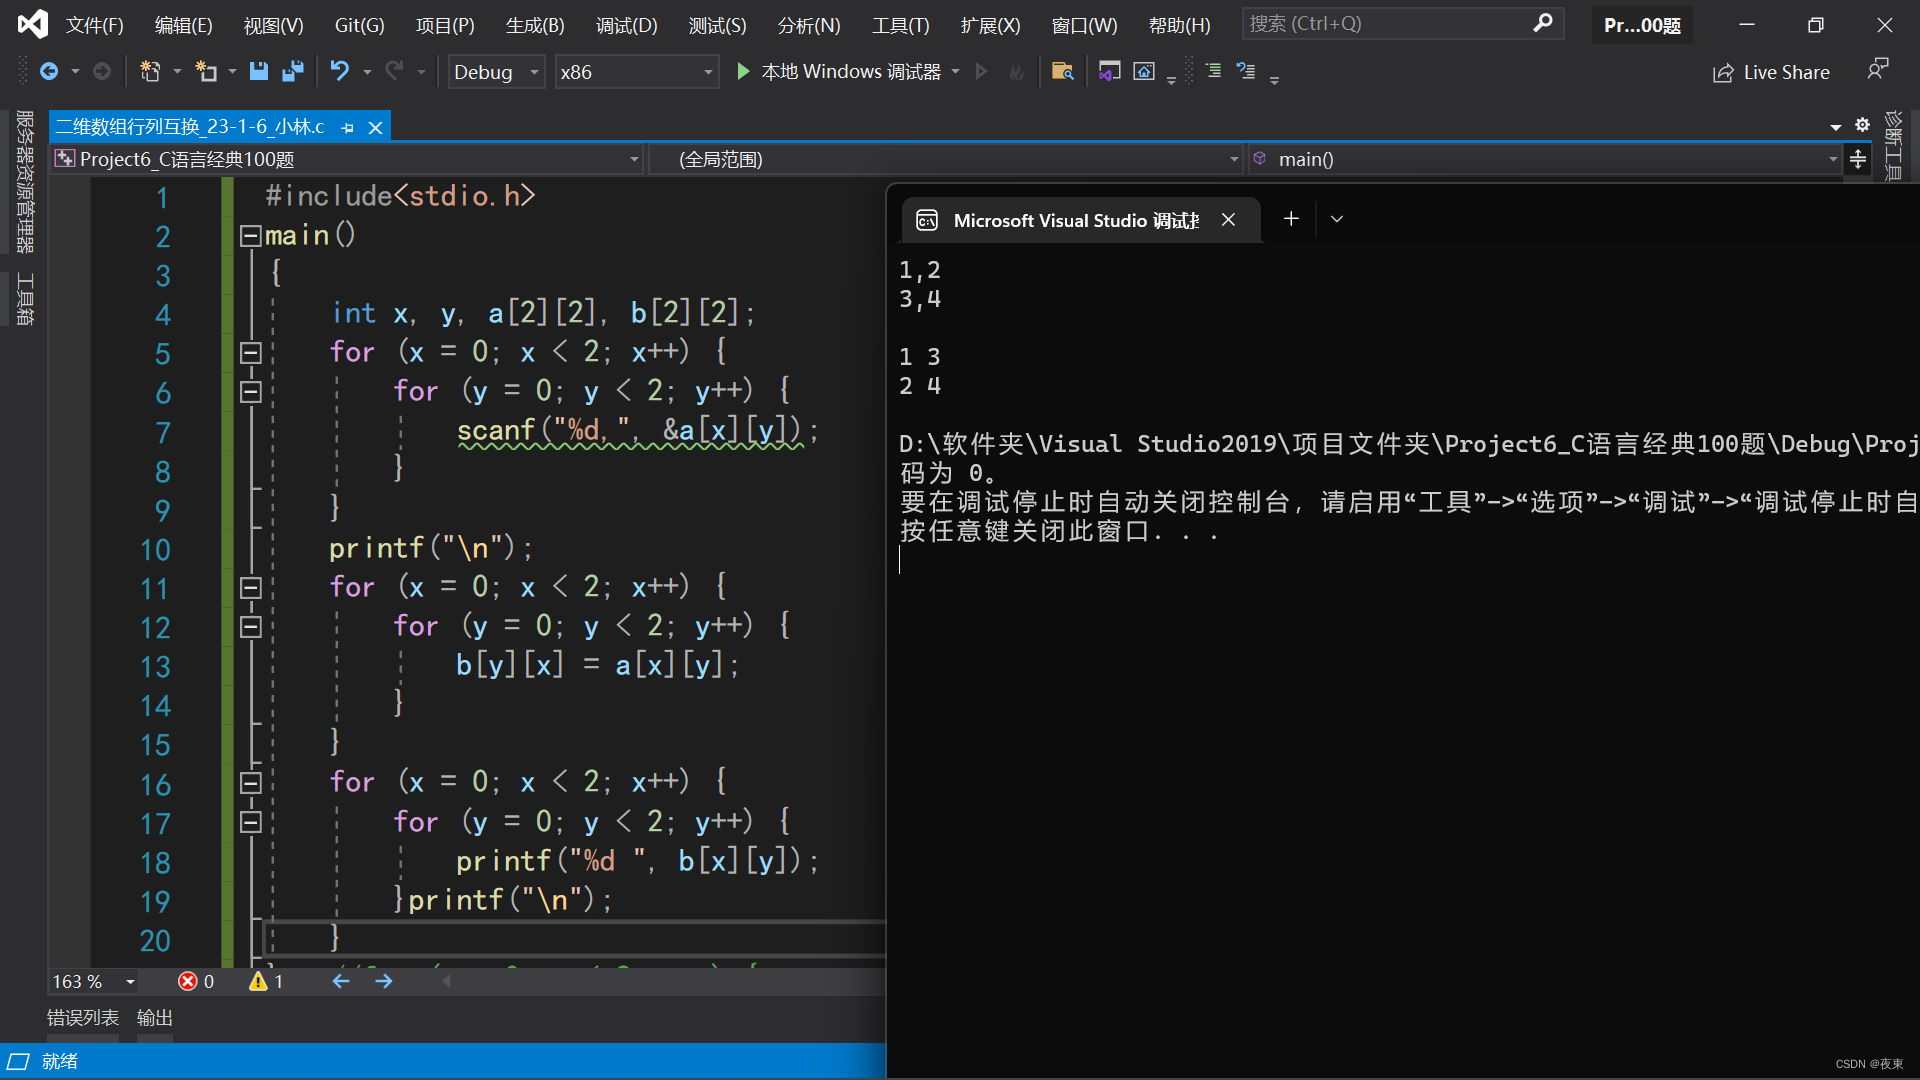Image resolution: width=1920 pixels, height=1080 pixels.
Task: Click the editor tab settings gear
Action: coord(1862,125)
